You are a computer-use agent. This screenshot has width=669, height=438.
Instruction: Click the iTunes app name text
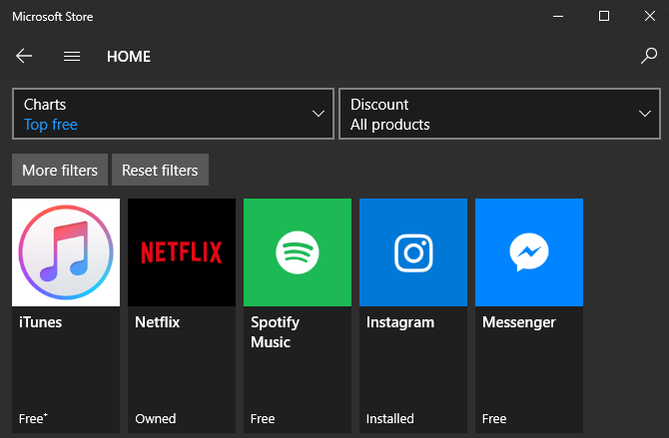[x=40, y=322]
